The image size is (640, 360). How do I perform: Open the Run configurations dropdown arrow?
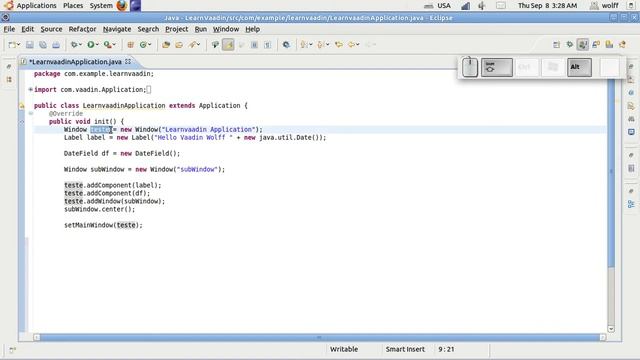pos(97,45)
